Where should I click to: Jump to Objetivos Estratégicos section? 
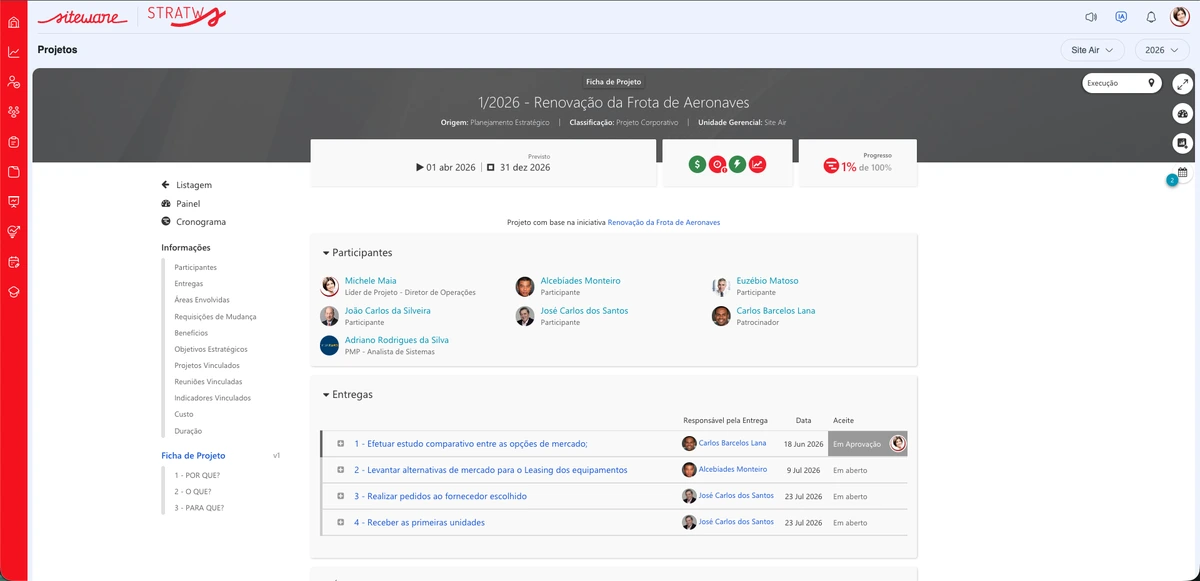[211, 349]
